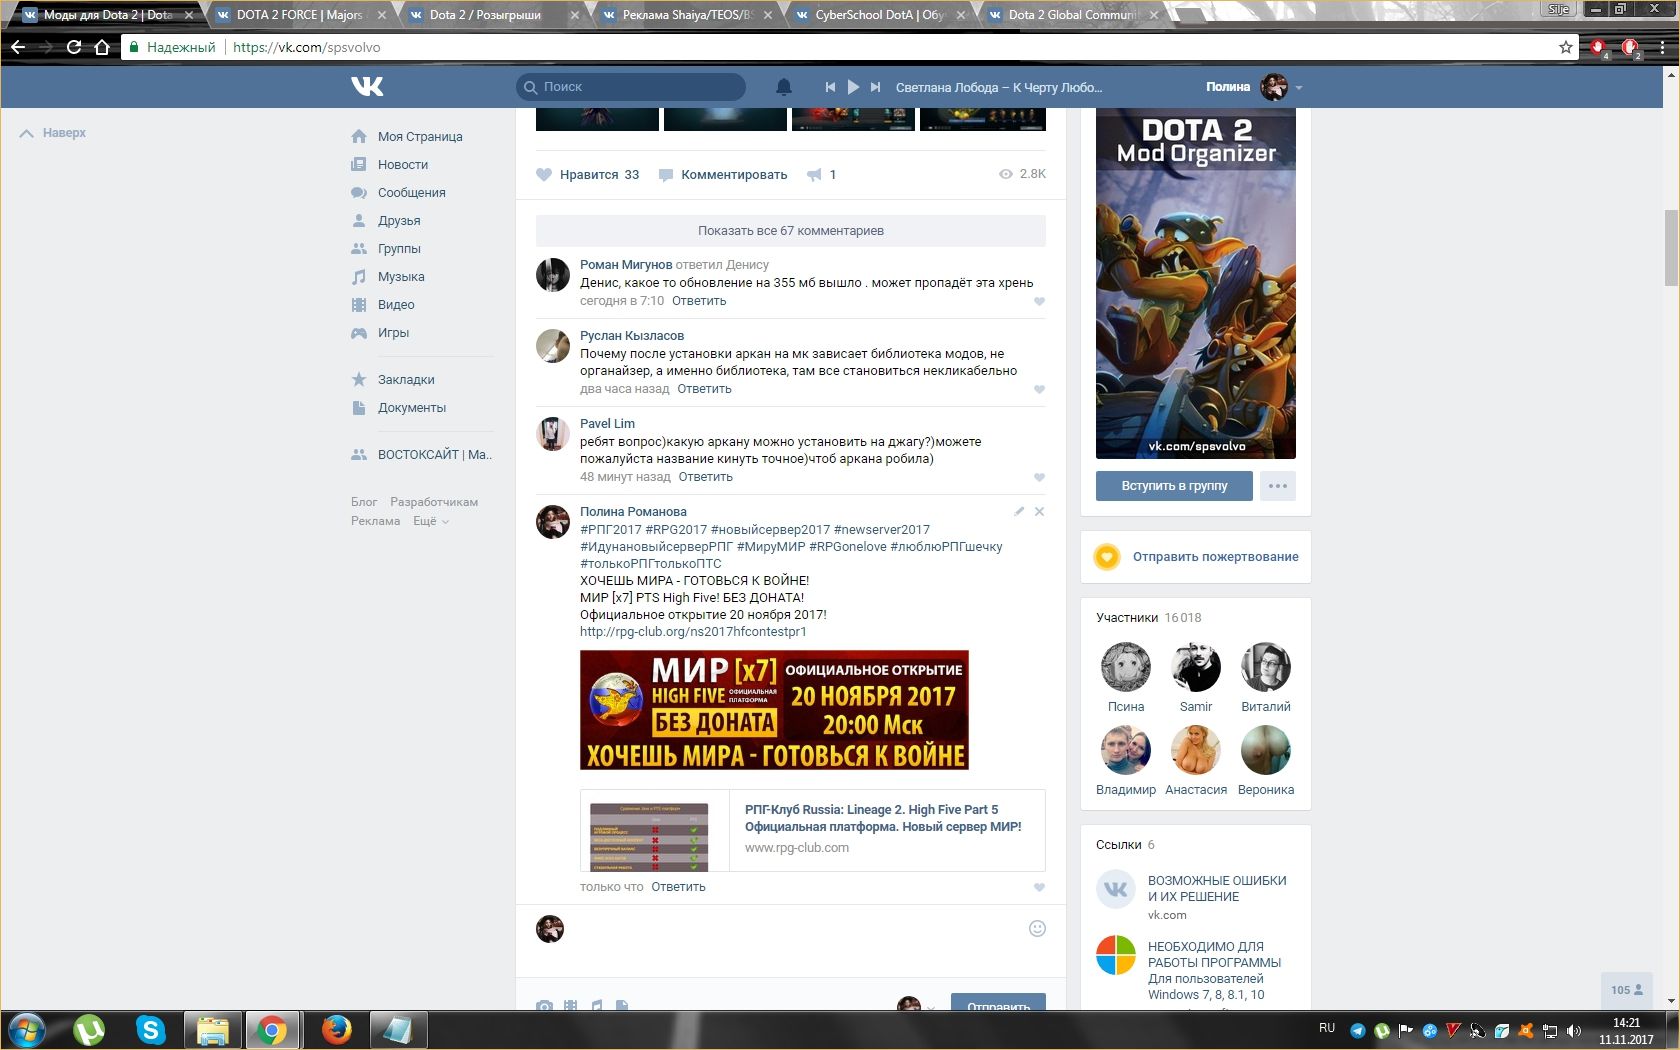Screen dimensions: 1680x1050
Task: Open the Полина profile dropdown menu
Action: pyautogui.click(x=1298, y=88)
